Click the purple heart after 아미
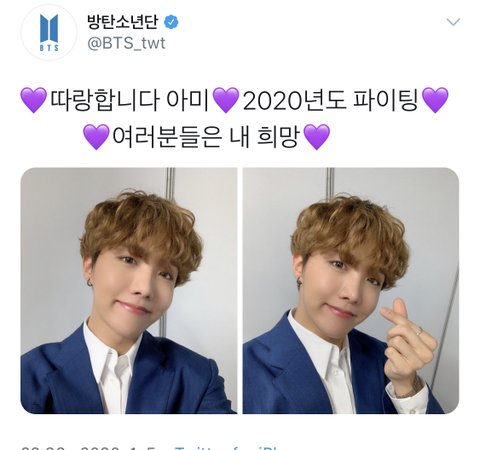 point(226,100)
